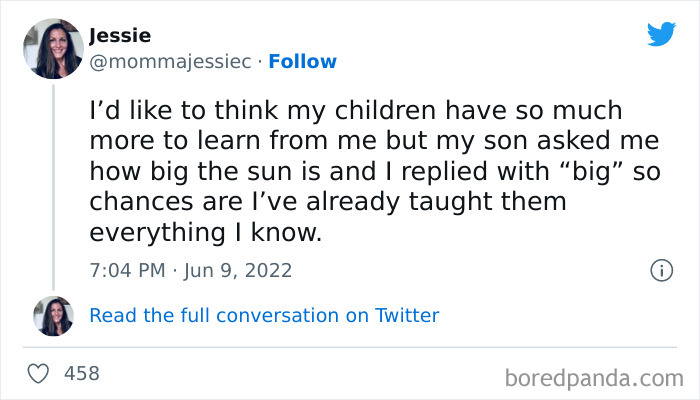
Task: Click the @mommajessiec handle
Action: 169,62
